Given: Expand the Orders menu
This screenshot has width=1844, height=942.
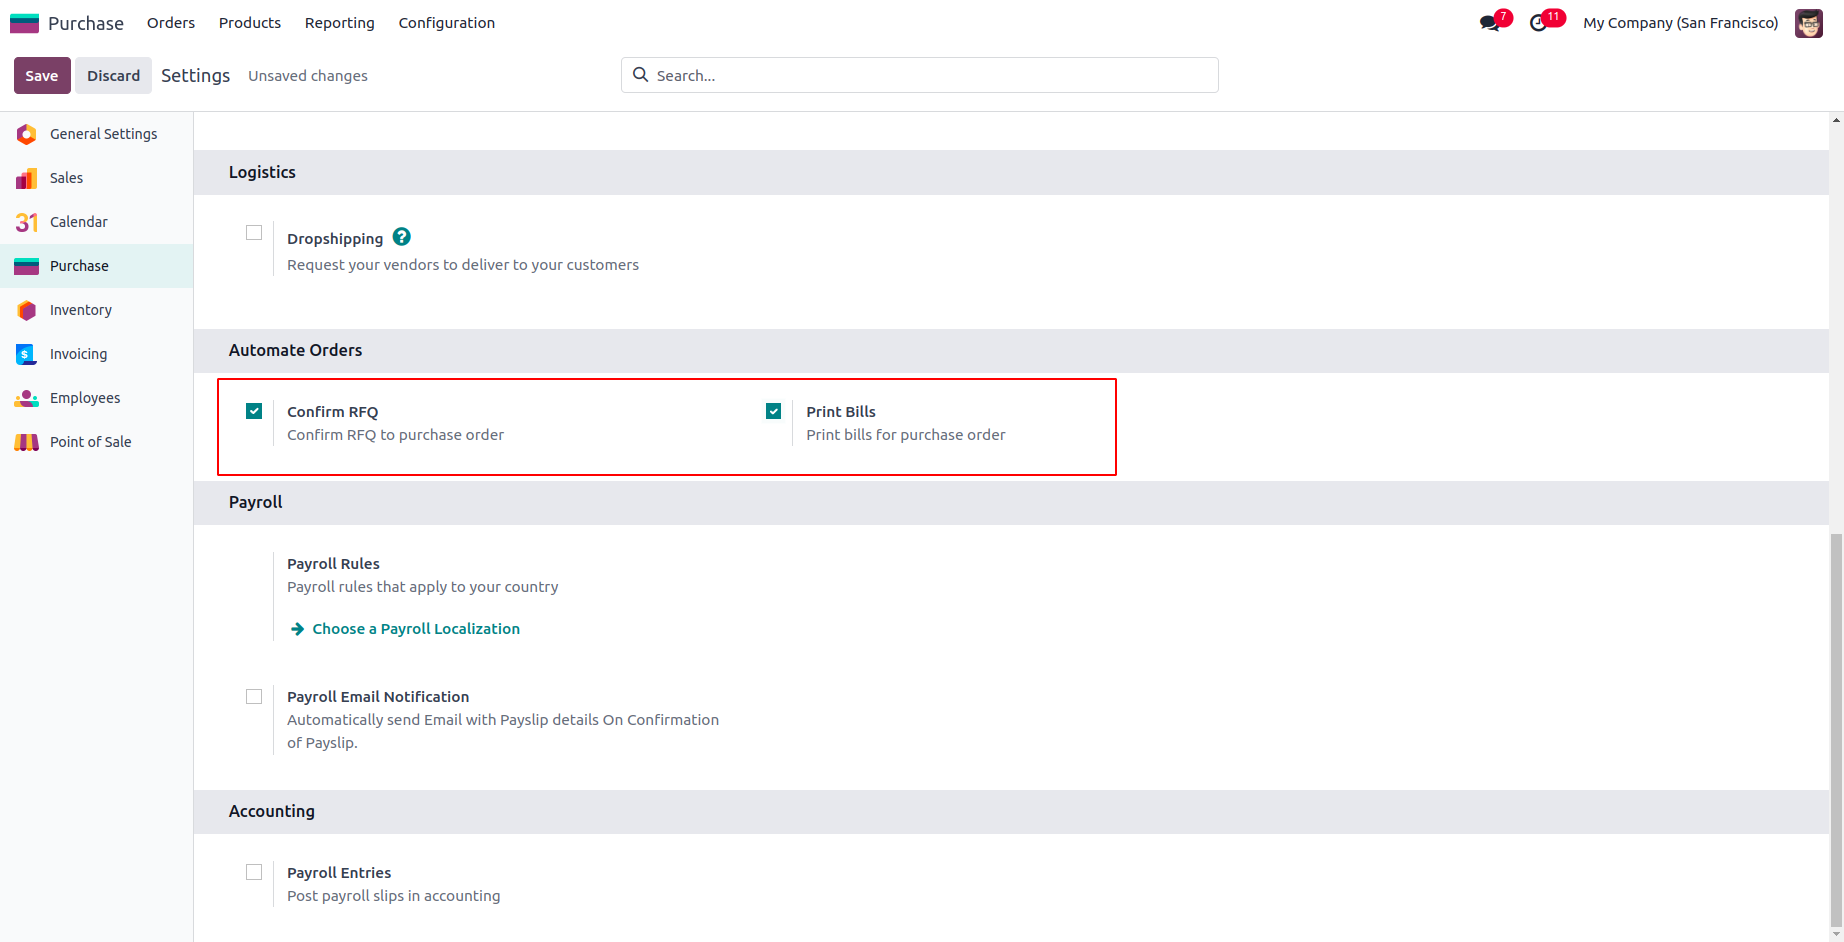Looking at the screenshot, I should click(171, 23).
